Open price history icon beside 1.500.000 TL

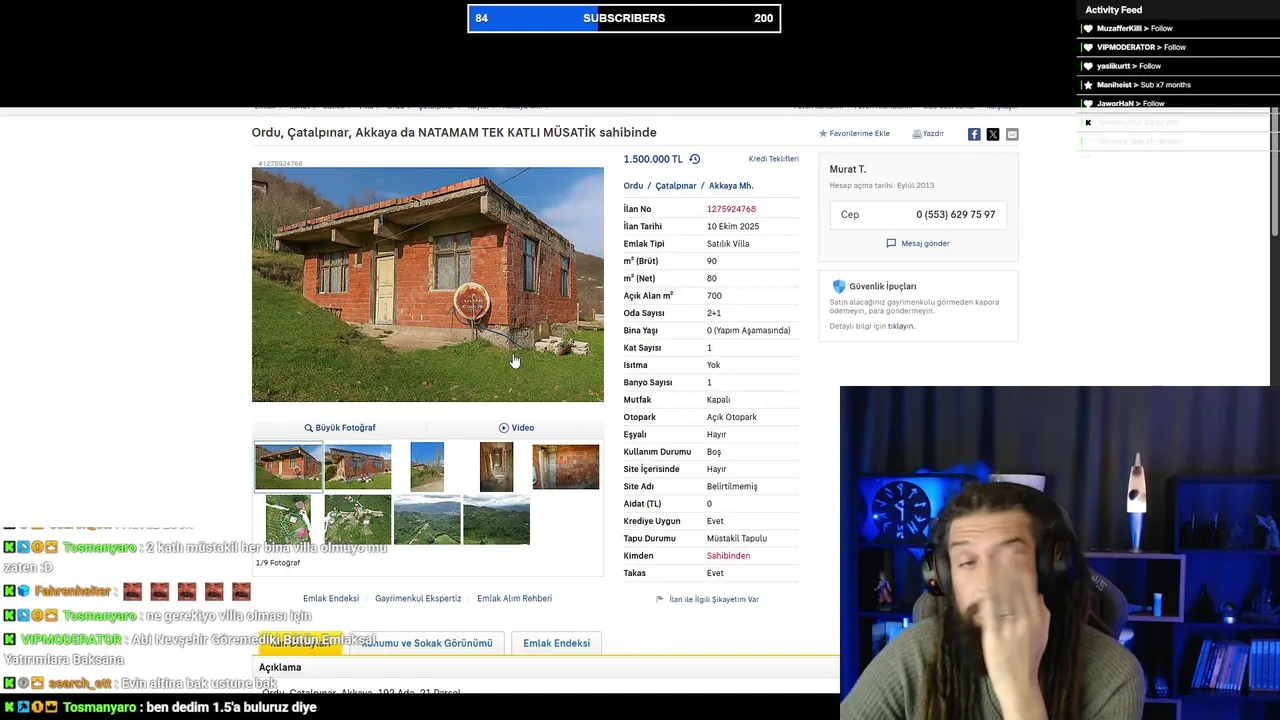(694, 159)
